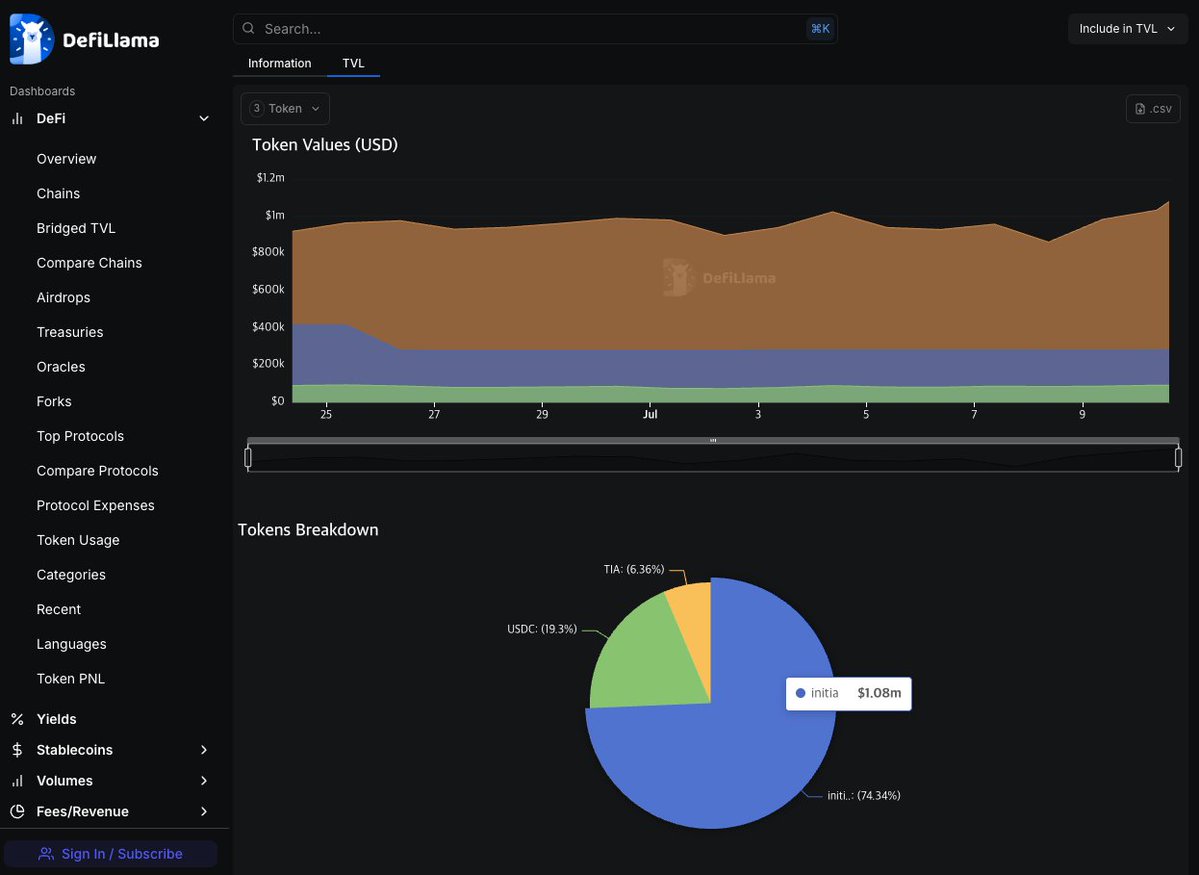Click the Stablecoins dollar icon
1199x875 pixels.
point(17,750)
